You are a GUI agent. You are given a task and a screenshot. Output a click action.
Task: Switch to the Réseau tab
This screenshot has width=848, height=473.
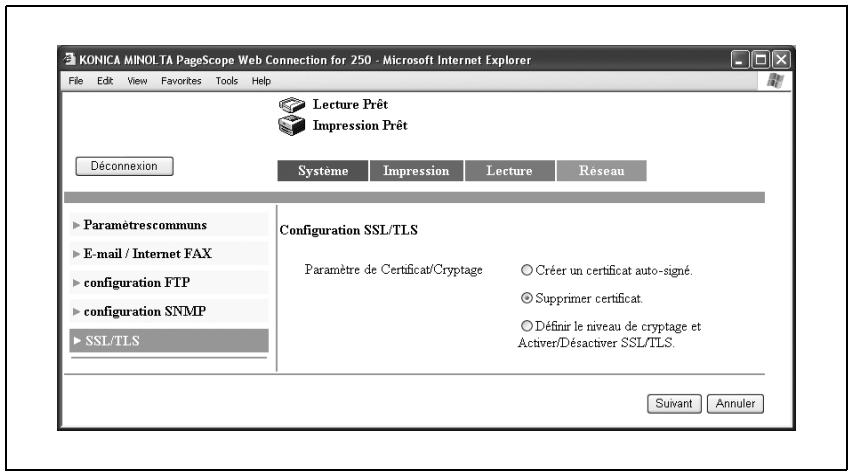pyautogui.click(x=601, y=171)
